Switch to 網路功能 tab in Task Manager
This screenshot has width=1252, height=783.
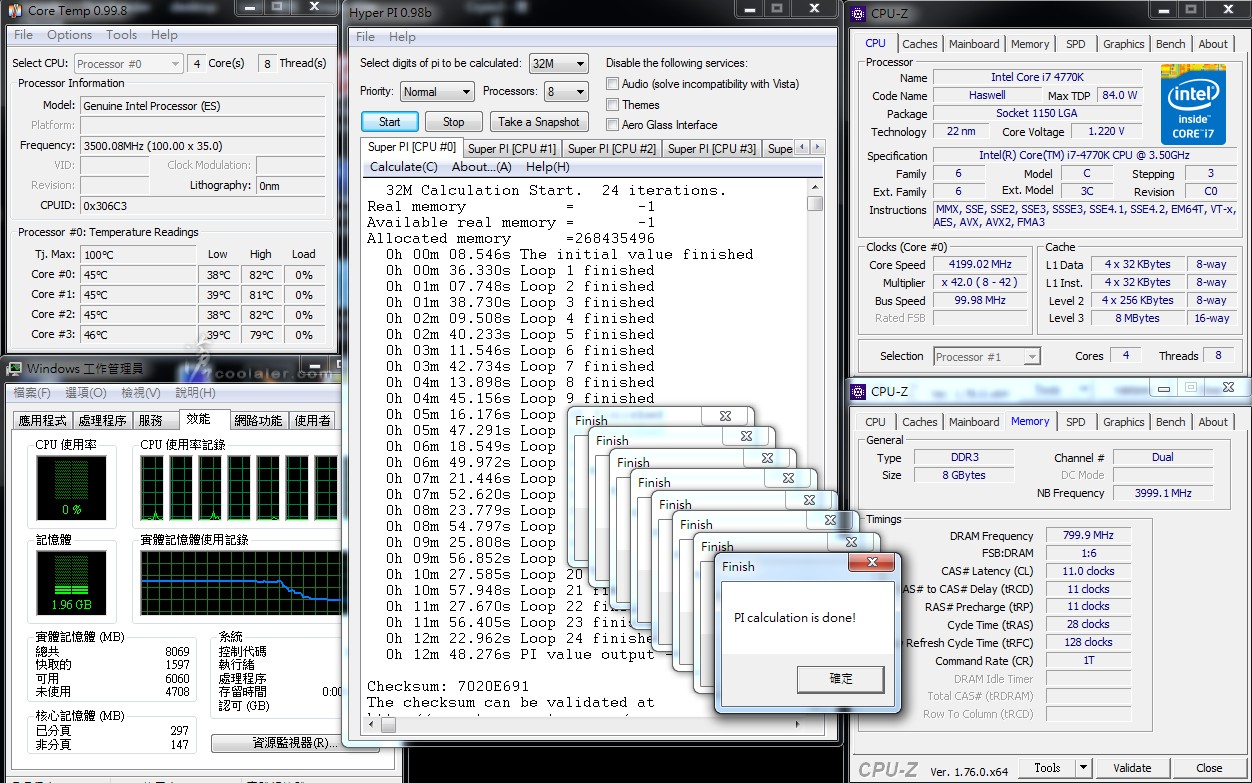(x=258, y=421)
